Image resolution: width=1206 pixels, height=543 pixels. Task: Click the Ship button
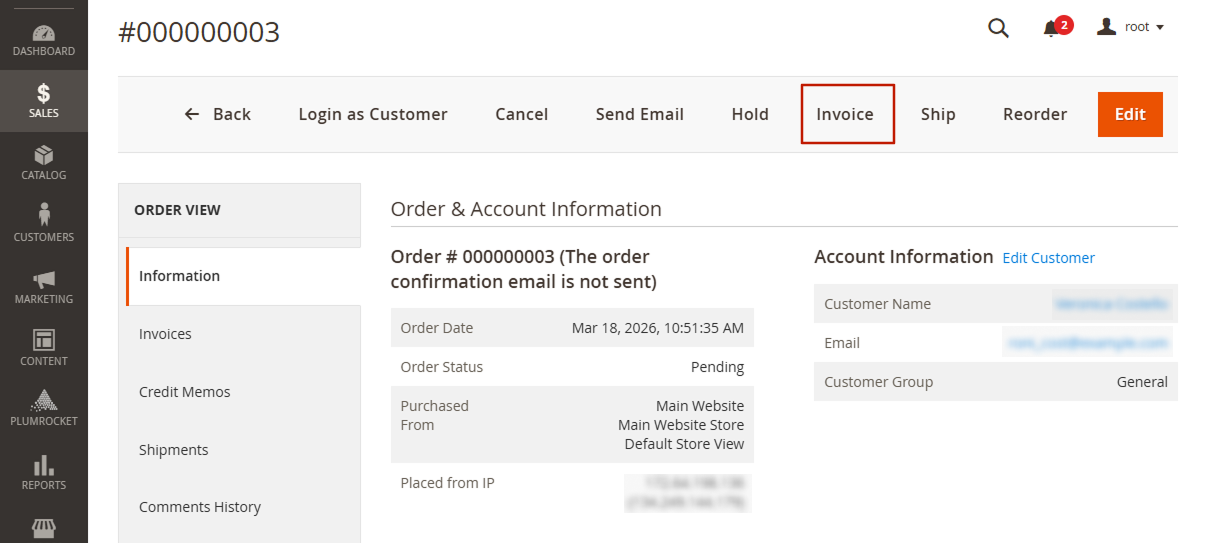pos(938,114)
